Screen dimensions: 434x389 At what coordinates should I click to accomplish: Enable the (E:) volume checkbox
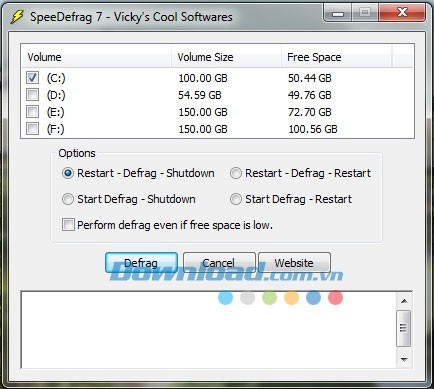pyautogui.click(x=32, y=112)
